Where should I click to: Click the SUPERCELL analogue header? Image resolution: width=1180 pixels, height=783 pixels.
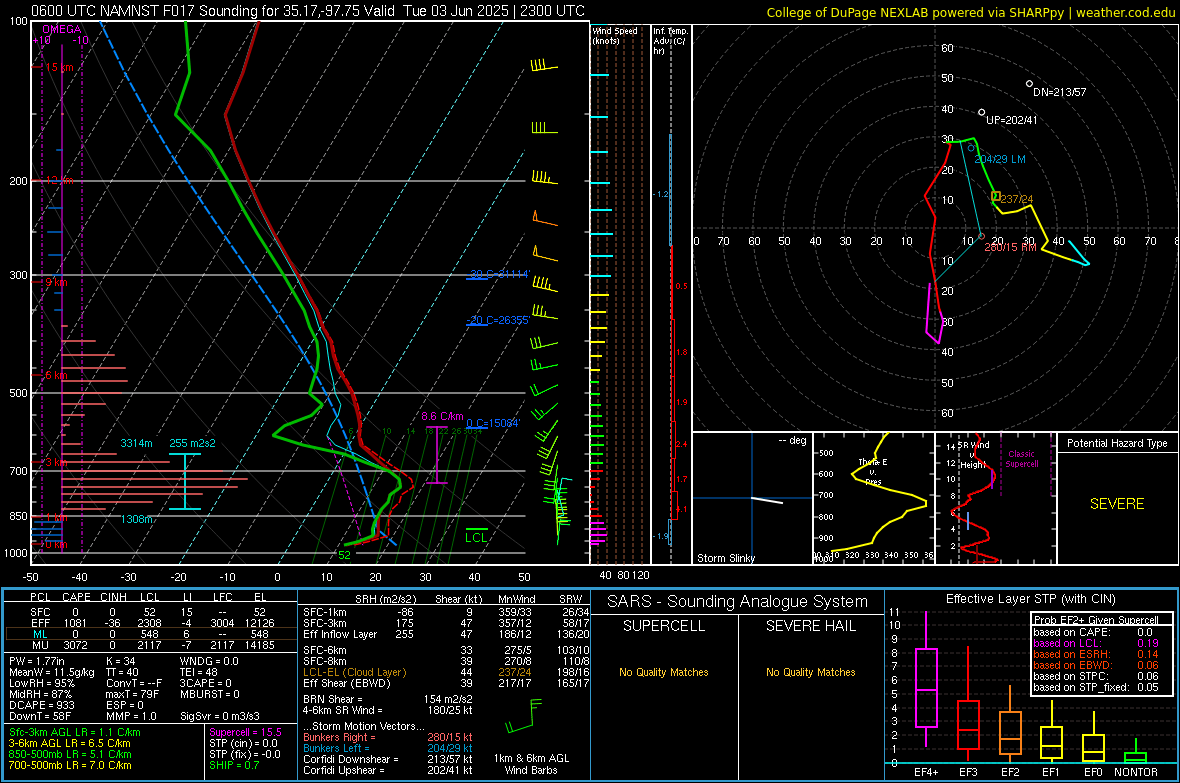click(664, 626)
